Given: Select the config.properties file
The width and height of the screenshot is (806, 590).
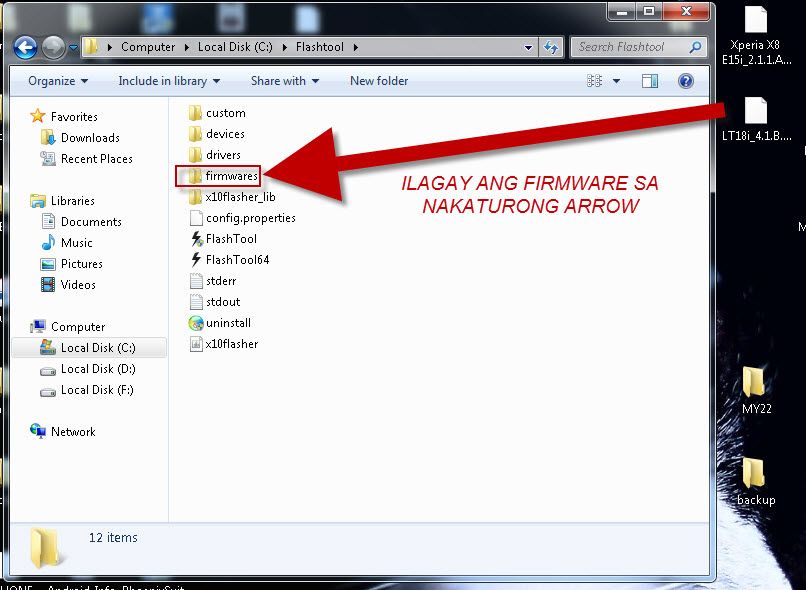Looking at the screenshot, I should [242, 218].
